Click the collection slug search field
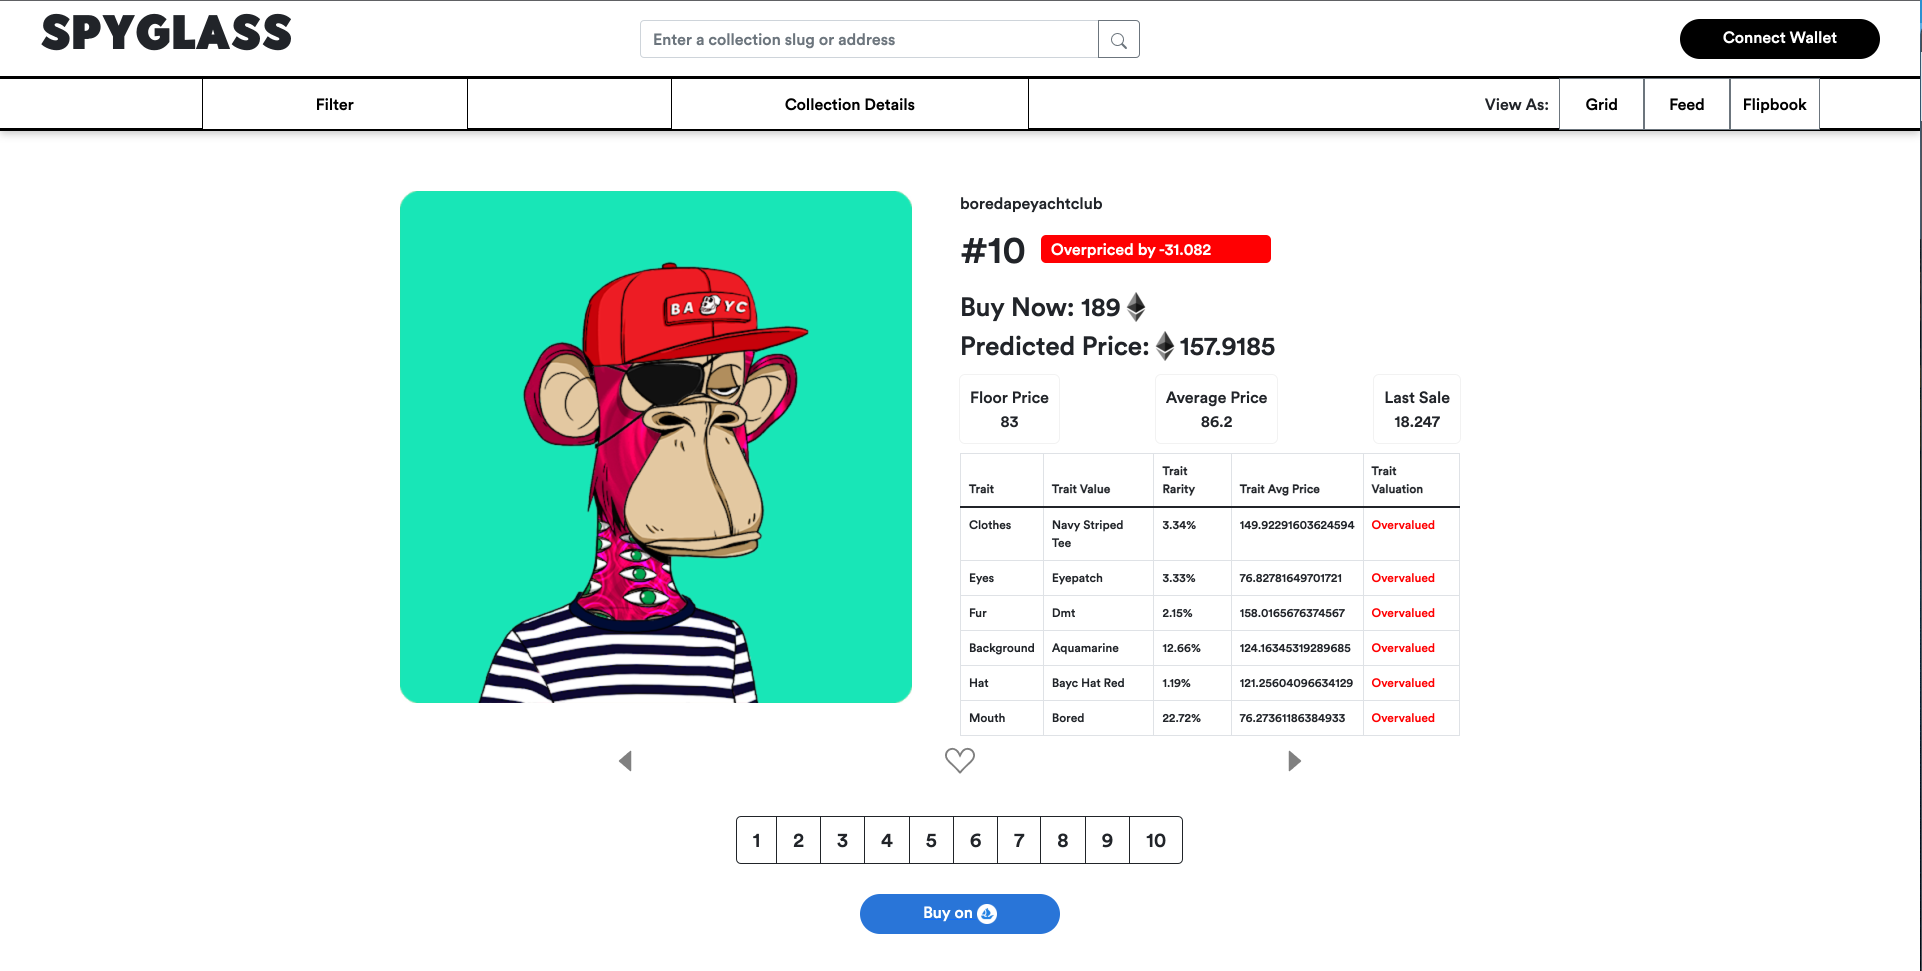1922x971 pixels. pos(869,40)
